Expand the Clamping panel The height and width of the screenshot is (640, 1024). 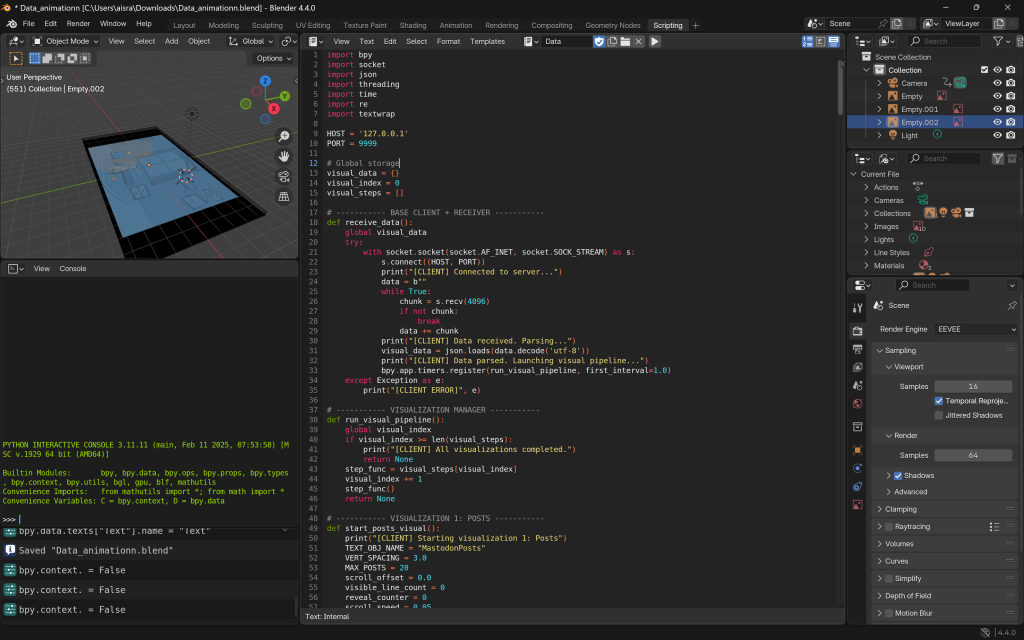pos(944,509)
